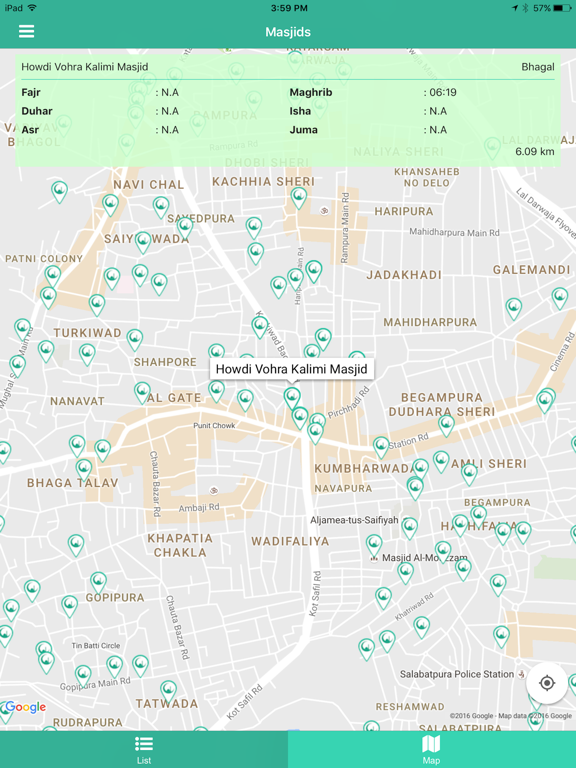
Task: Select masjid pin beside Aljamea-tus-Saifiyah label
Action: coord(409,529)
